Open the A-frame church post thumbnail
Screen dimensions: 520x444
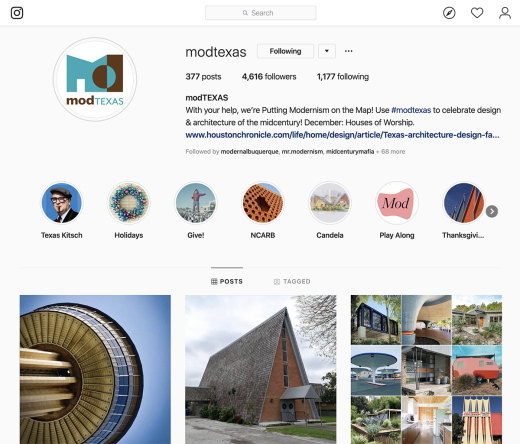[x=261, y=369]
